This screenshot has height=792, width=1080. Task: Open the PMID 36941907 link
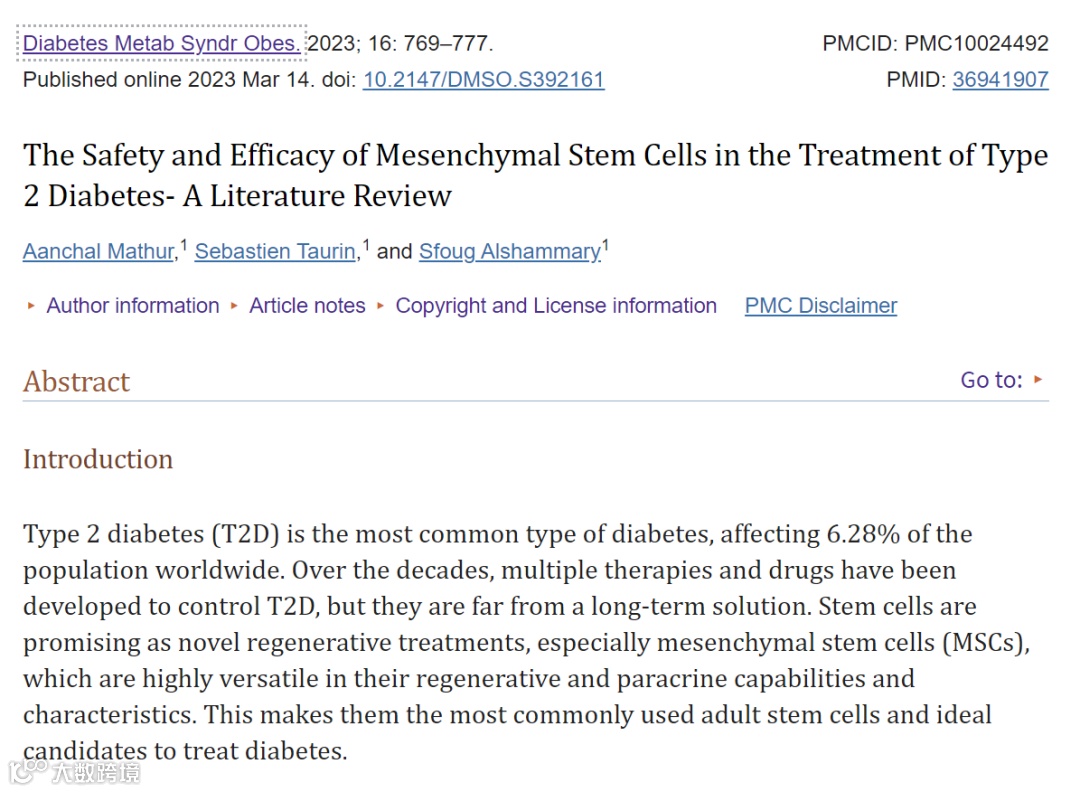coord(1000,79)
